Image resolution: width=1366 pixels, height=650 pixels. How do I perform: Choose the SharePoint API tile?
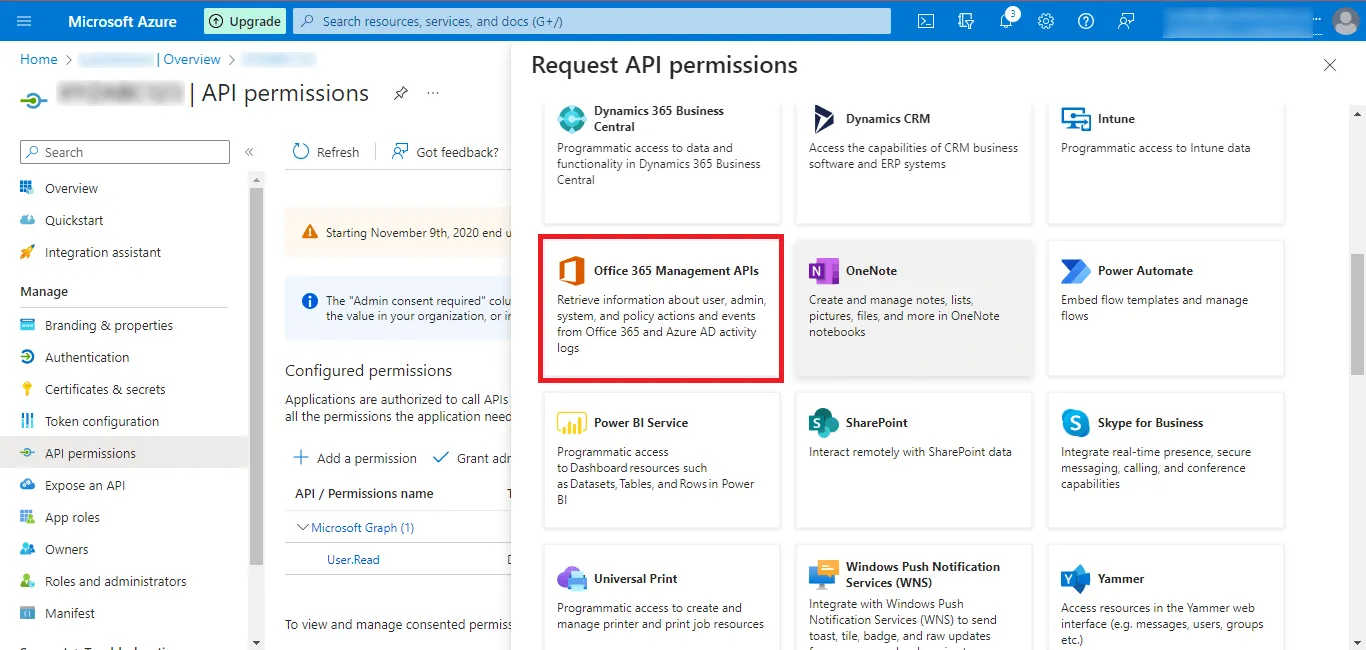tap(913, 460)
